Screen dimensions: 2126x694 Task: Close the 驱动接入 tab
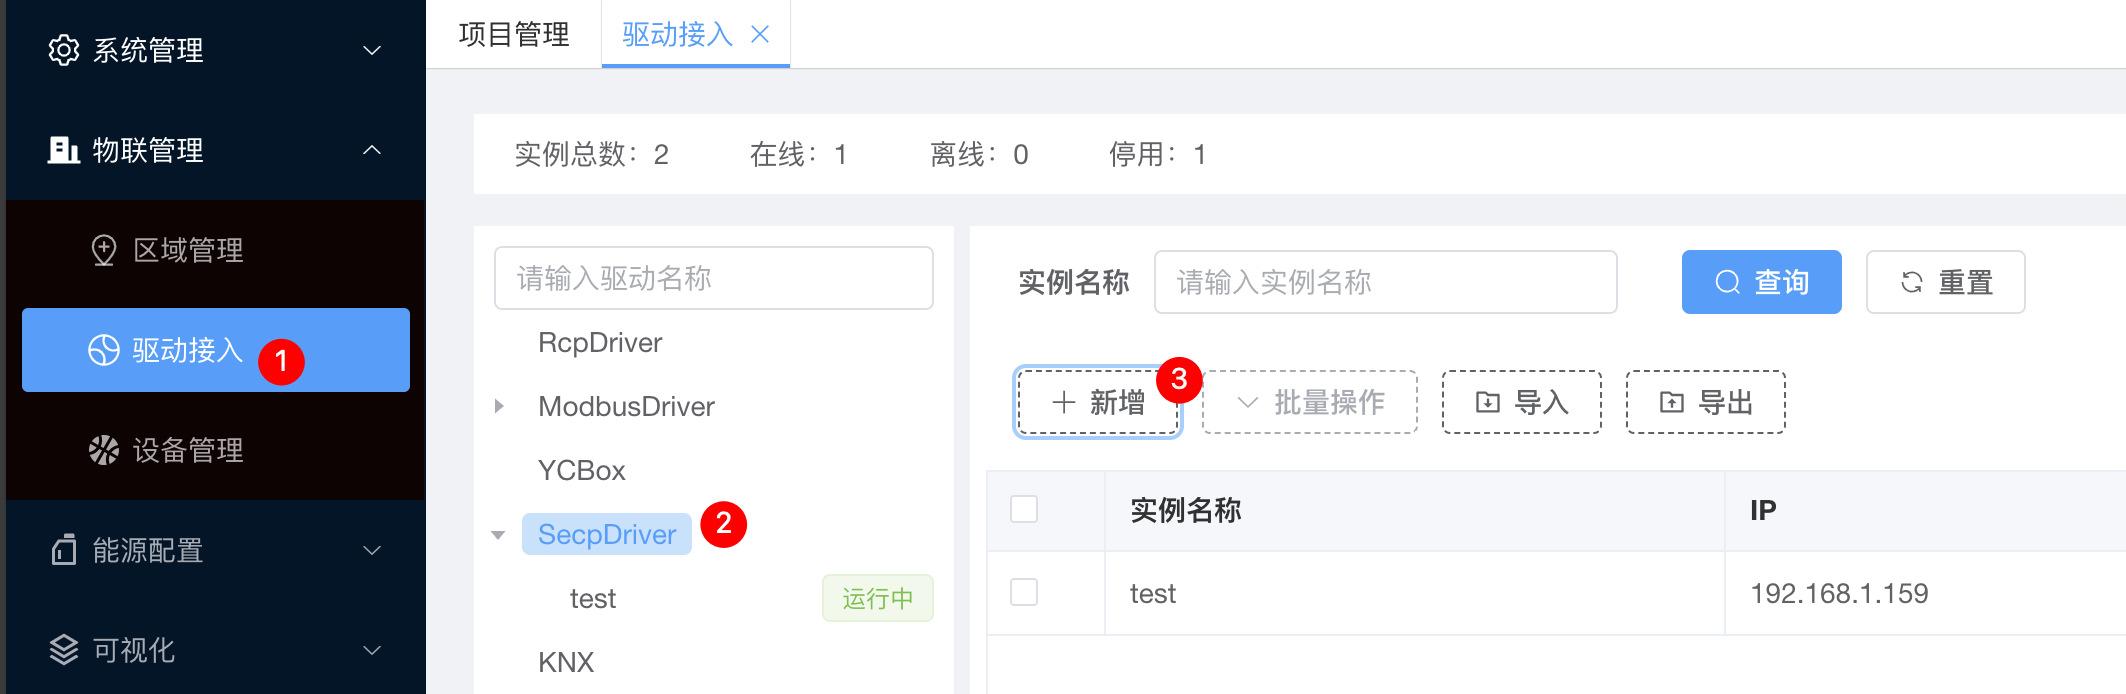pyautogui.click(x=760, y=34)
